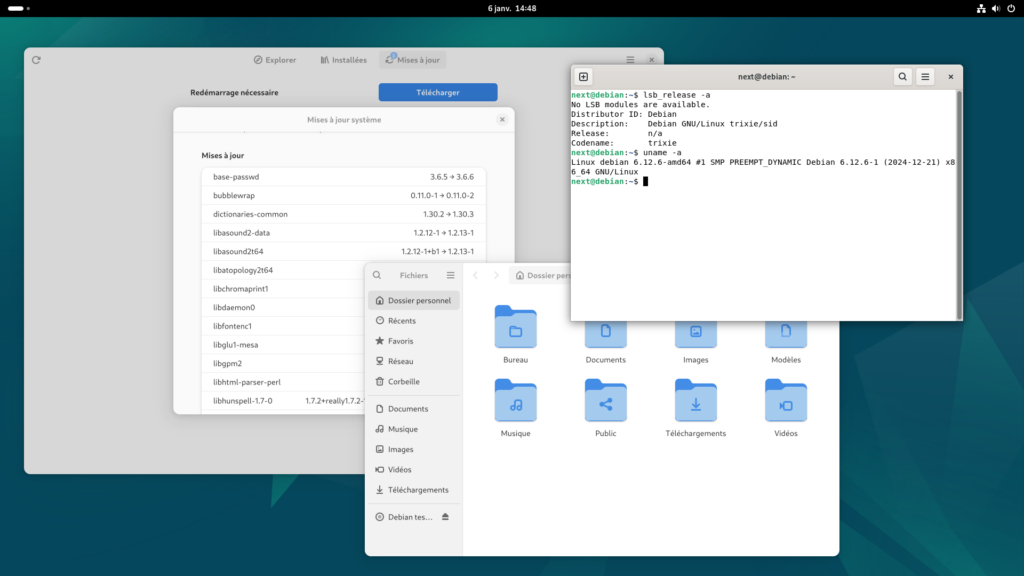Open the Fichiers sidebar menu button

450,275
